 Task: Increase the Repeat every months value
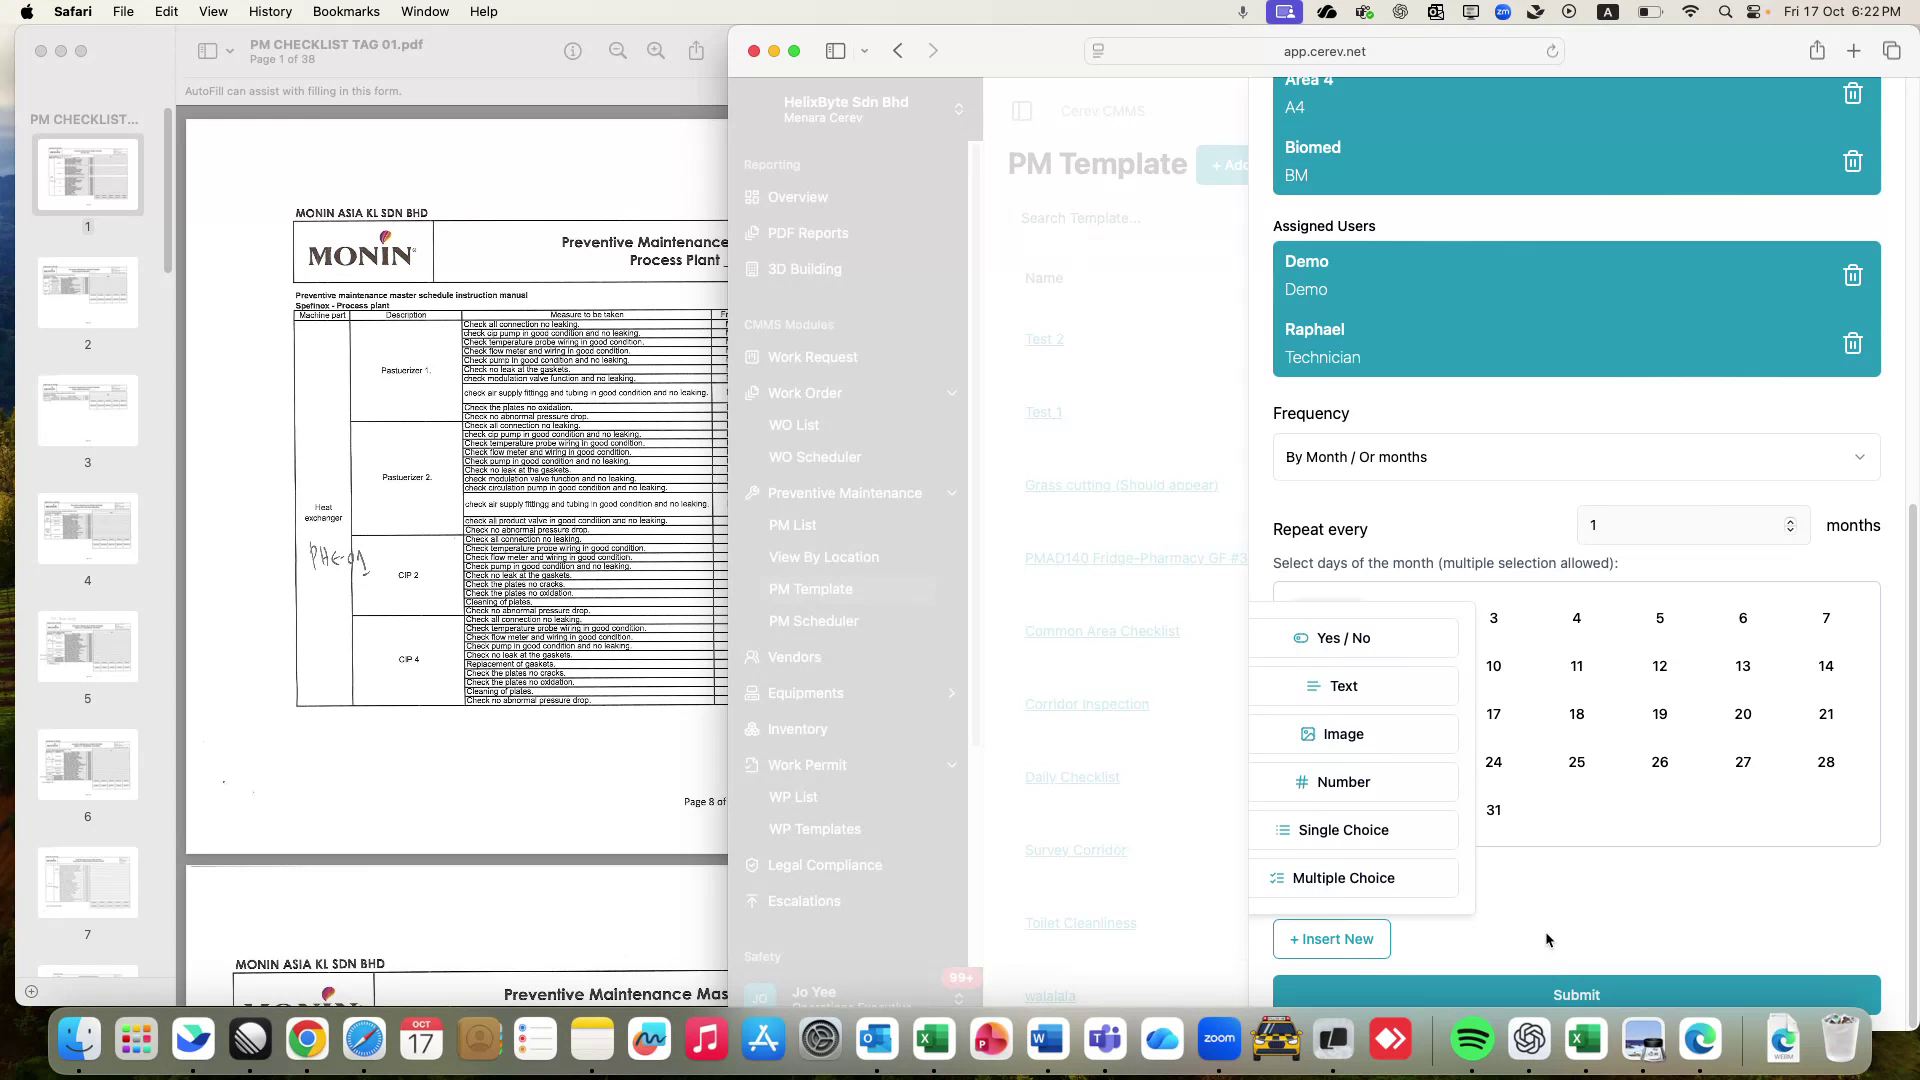pos(1789,519)
